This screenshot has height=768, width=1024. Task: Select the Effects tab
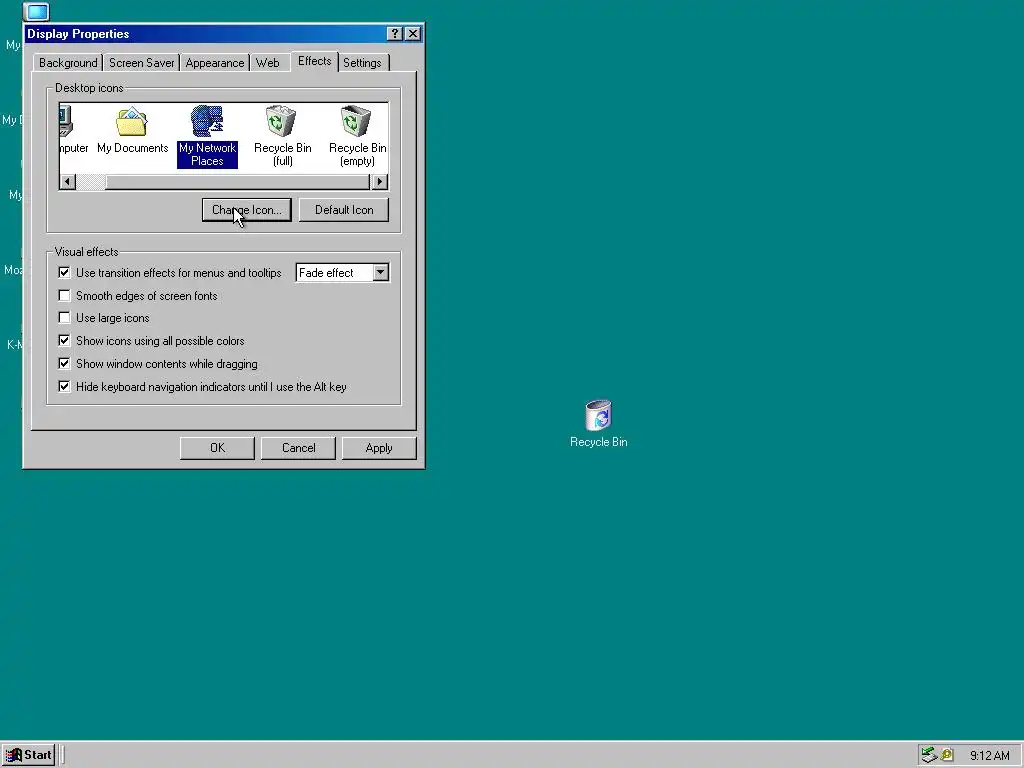tap(314, 61)
